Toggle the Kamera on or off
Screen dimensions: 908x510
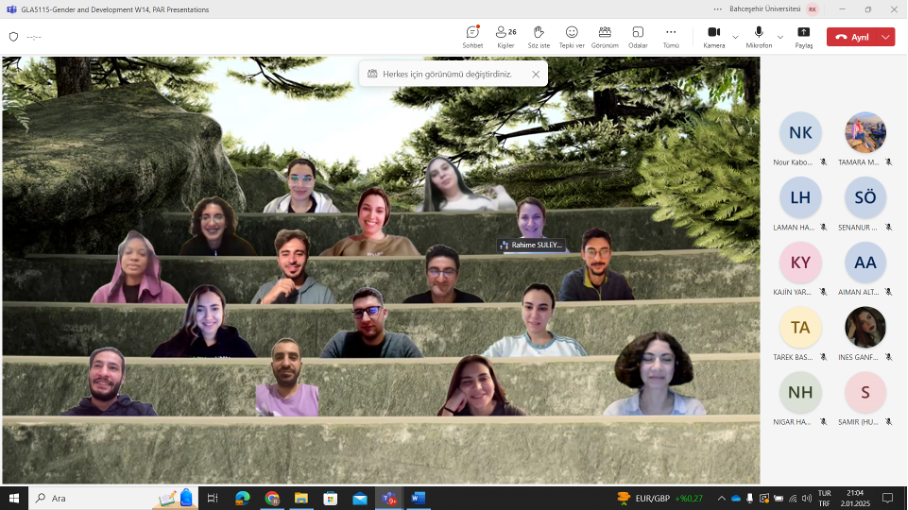click(x=713, y=37)
